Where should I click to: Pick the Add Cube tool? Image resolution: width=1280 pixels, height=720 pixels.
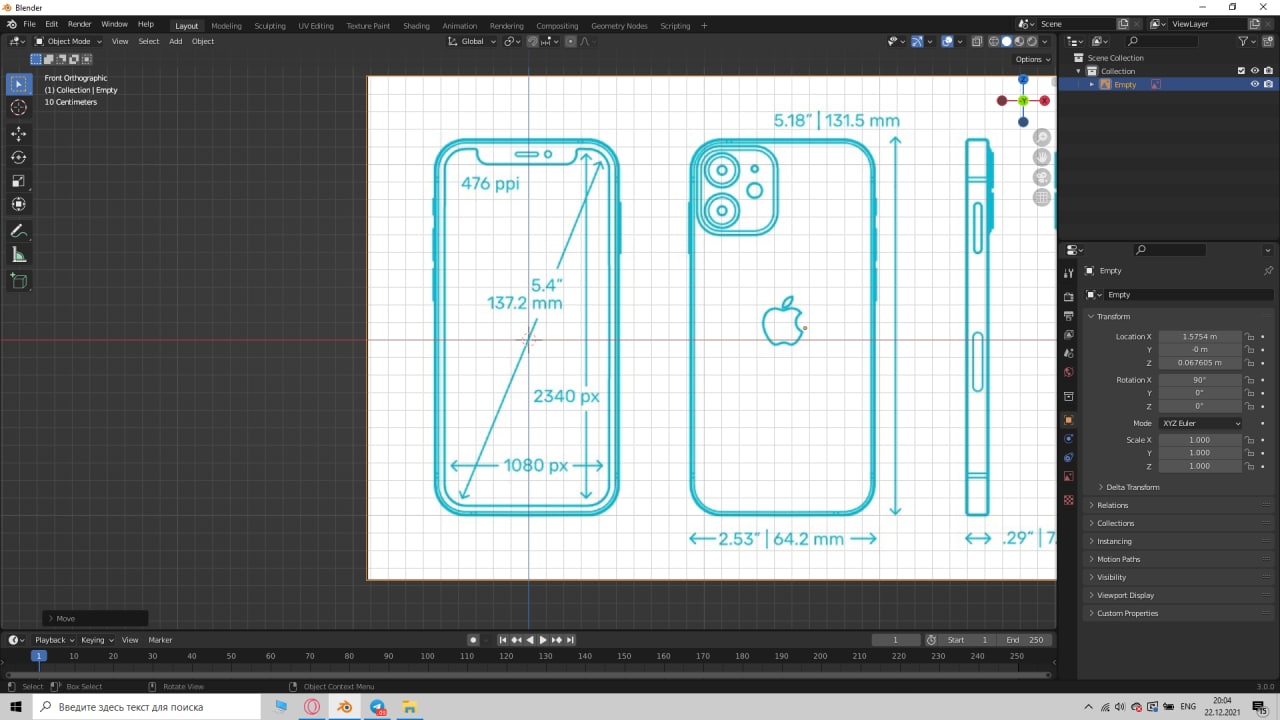click(19, 281)
